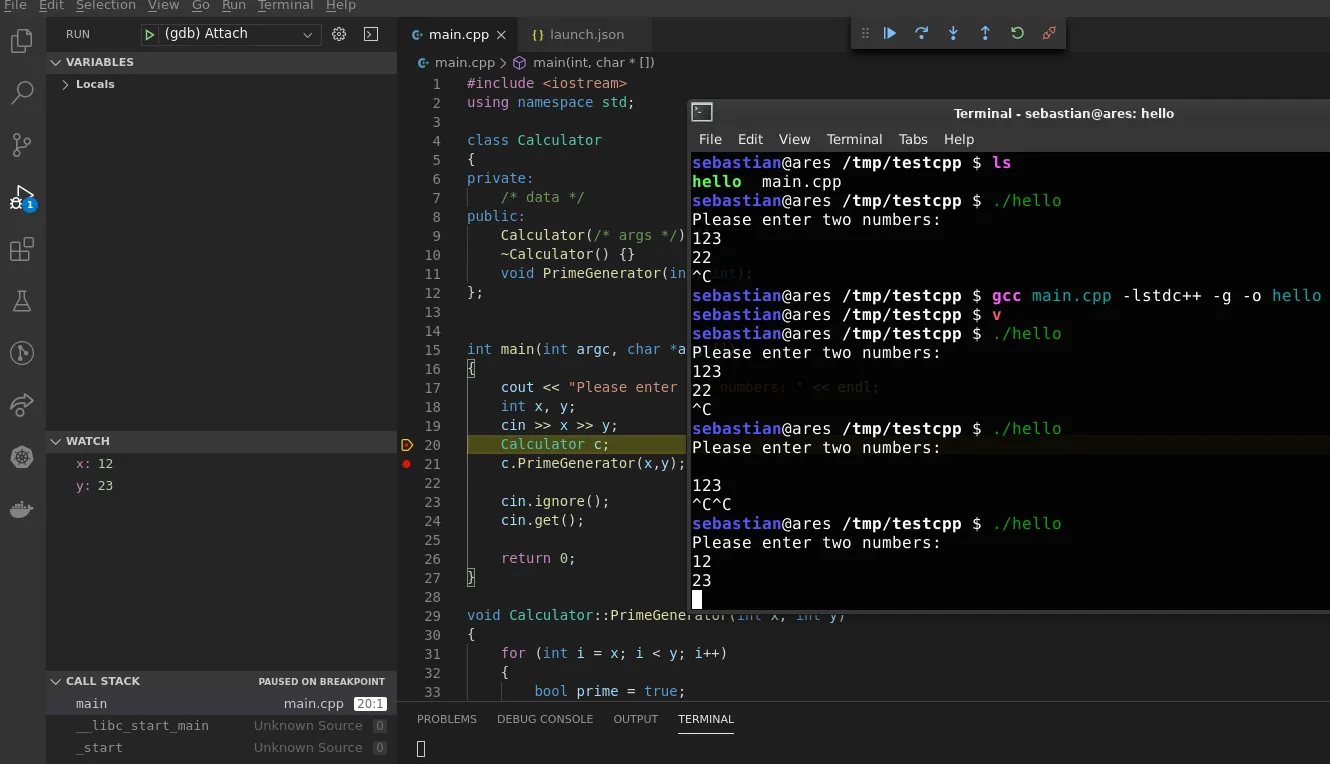Open the Tabs menu in Terminal window
The image size is (1330, 764).
pyautogui.click(x=912, y=139)
